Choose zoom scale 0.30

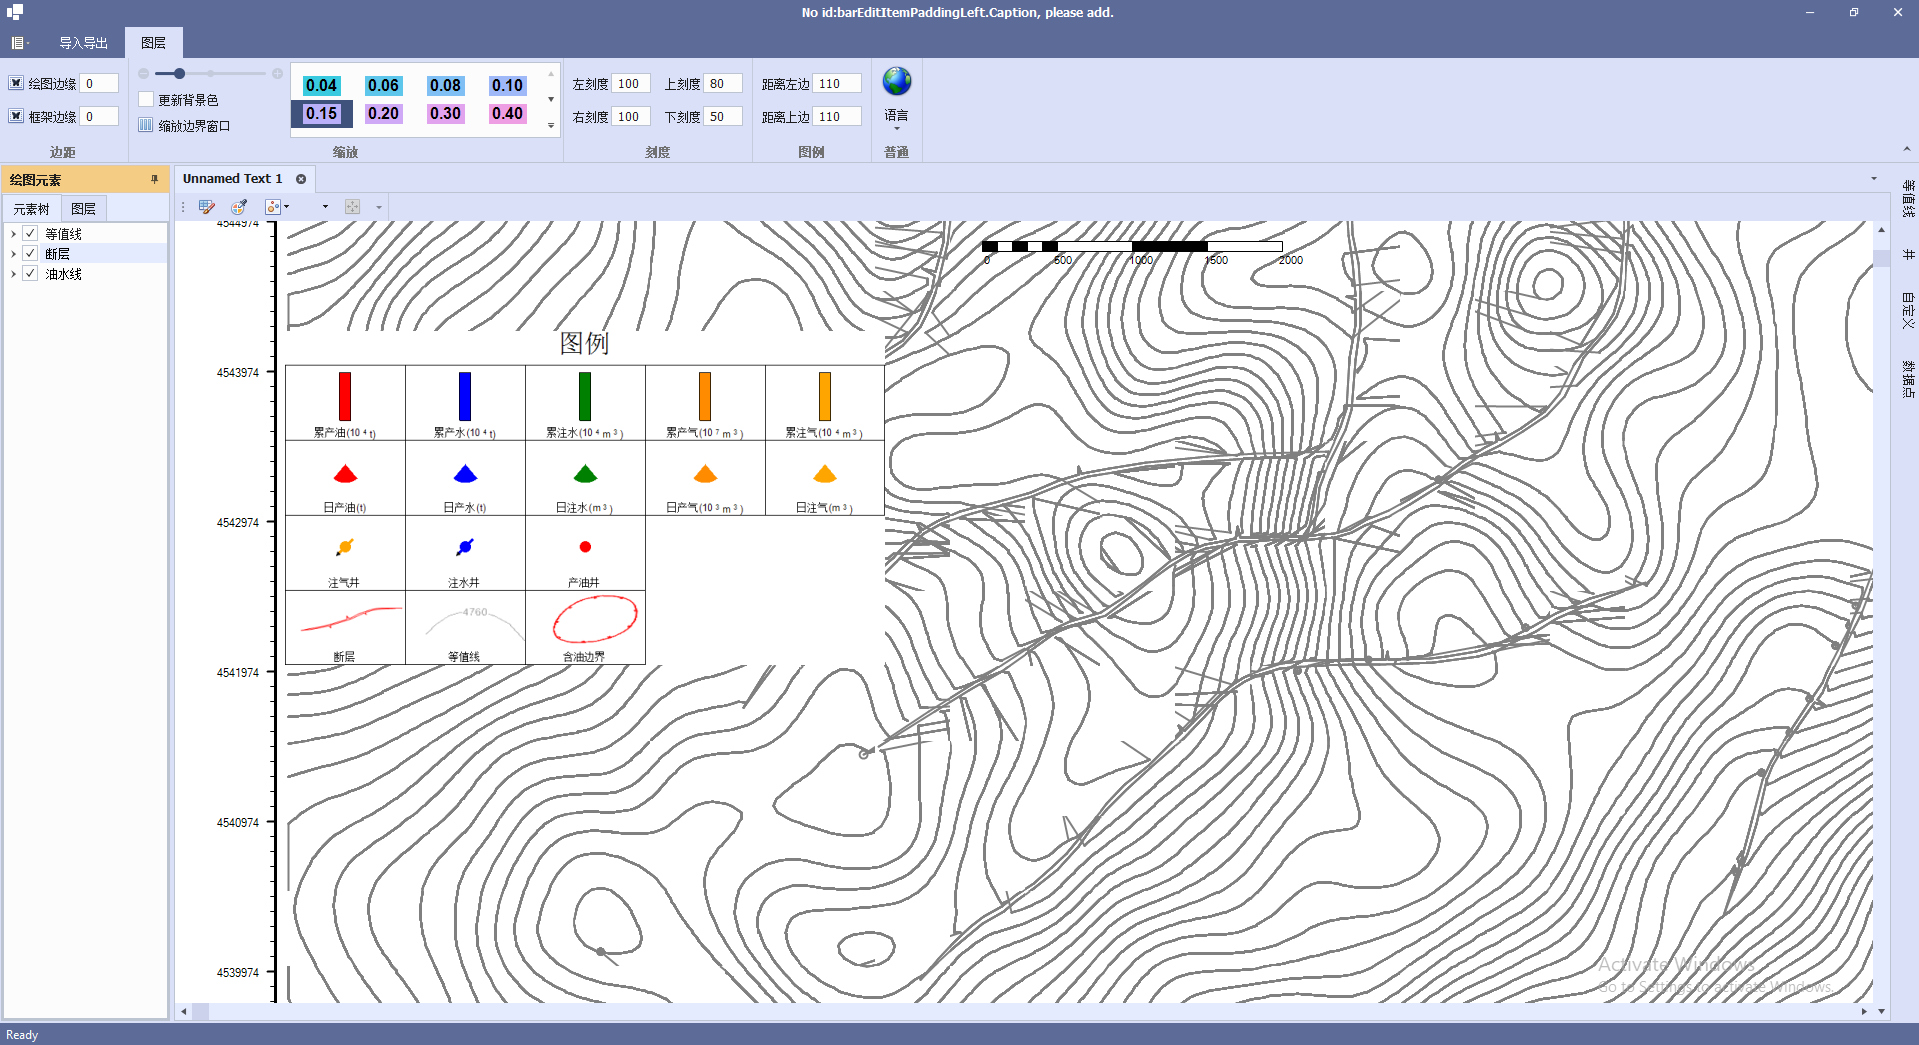pyautogui.click(x=445, y=113)
